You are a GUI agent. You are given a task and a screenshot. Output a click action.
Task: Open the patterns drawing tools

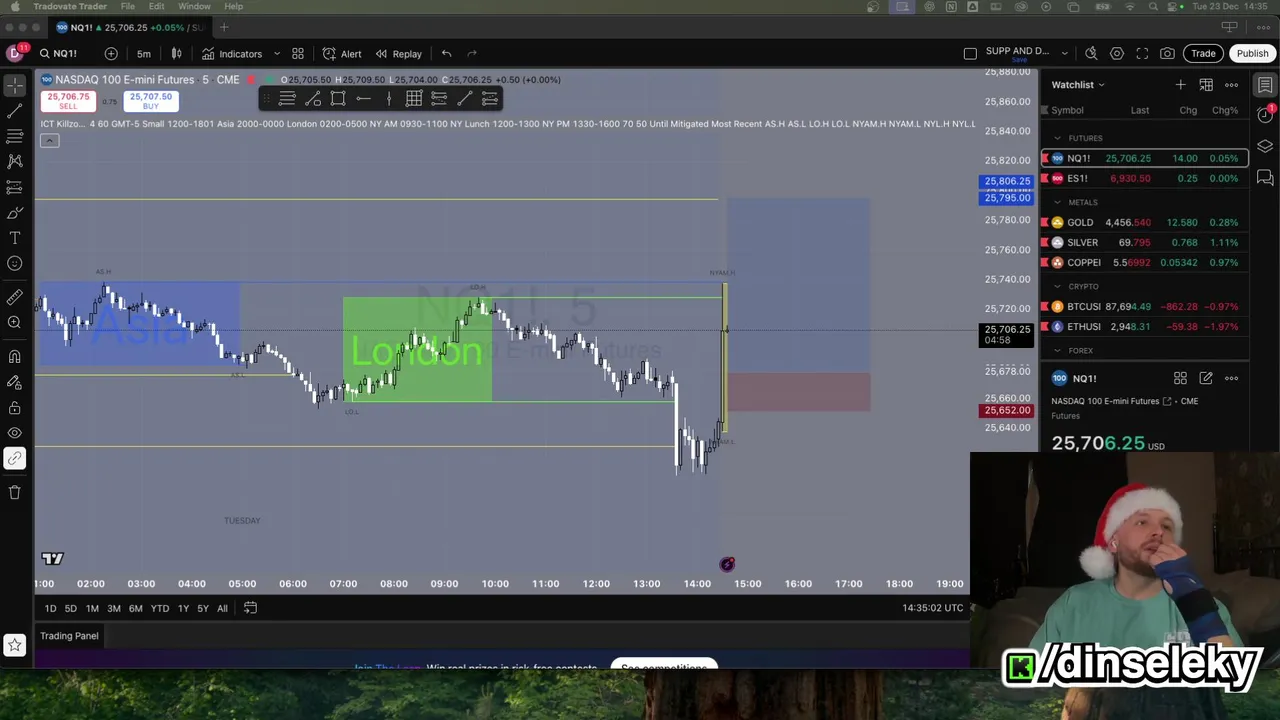pos(15,161)
